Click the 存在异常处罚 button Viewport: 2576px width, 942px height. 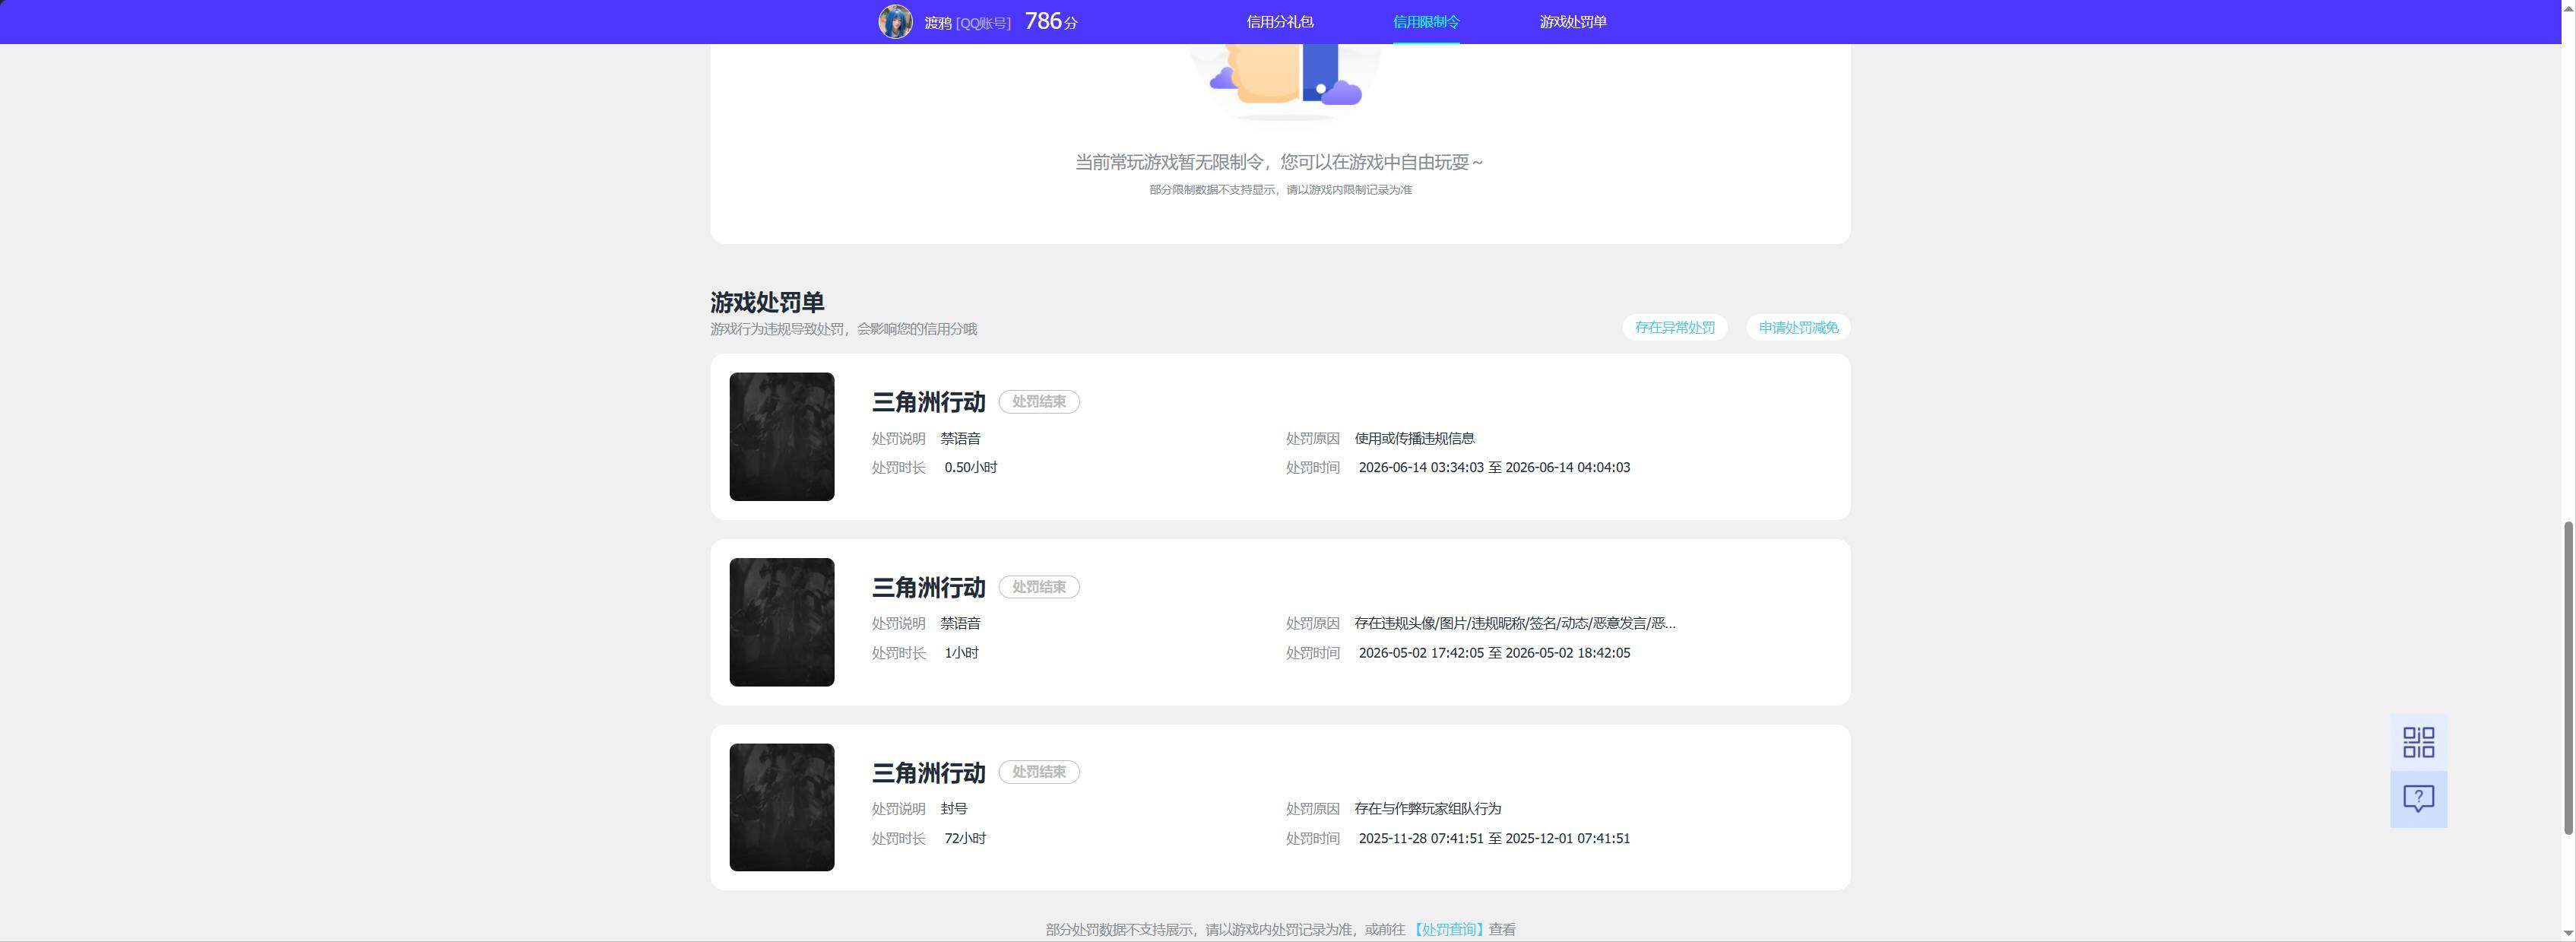click(1674, 327)
